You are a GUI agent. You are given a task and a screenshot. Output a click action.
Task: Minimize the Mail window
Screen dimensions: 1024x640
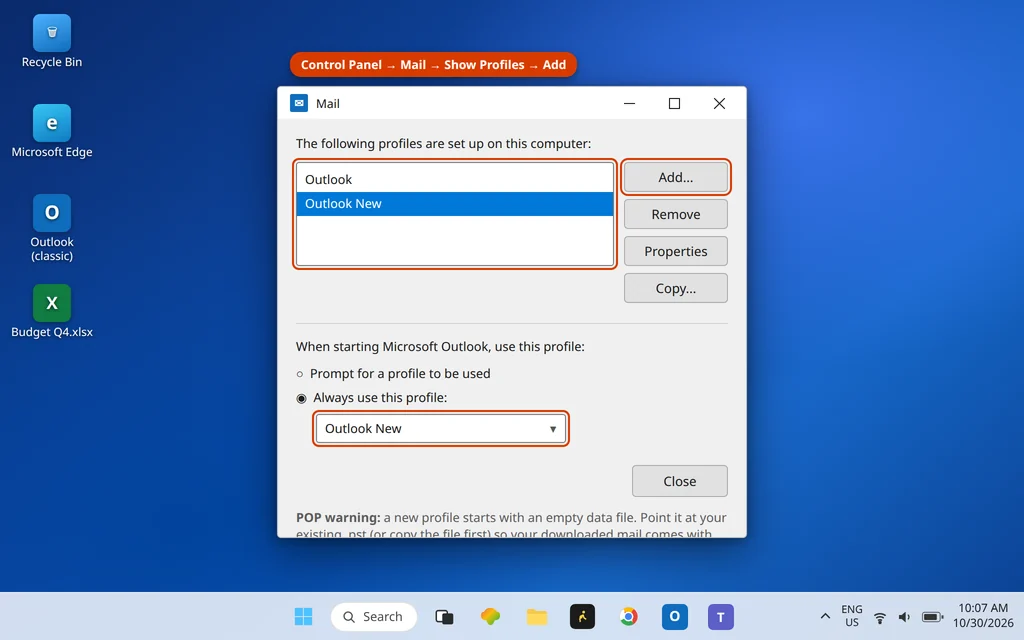tap(630, 103)
